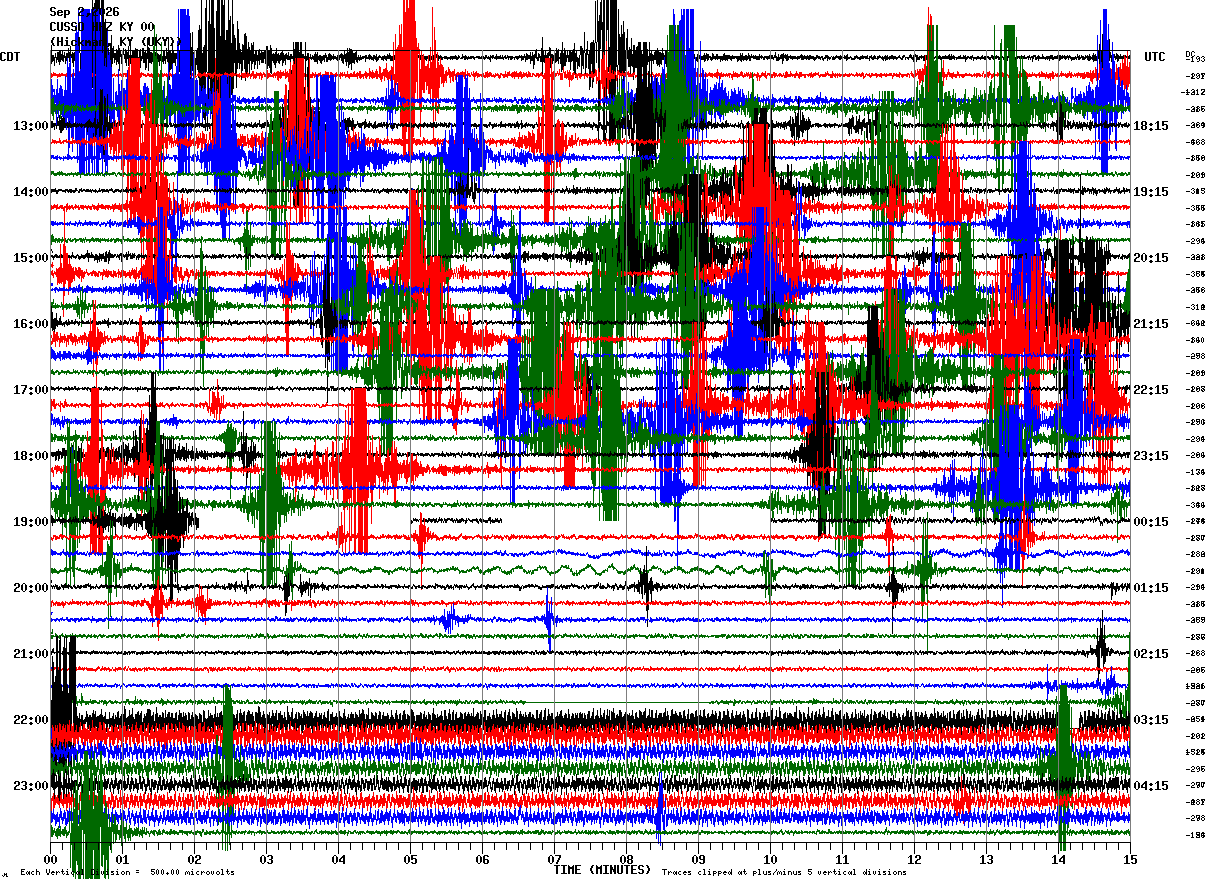1210x886 pixels.
Task: Click the 03:15 UTC time label
Action: 1151,720
